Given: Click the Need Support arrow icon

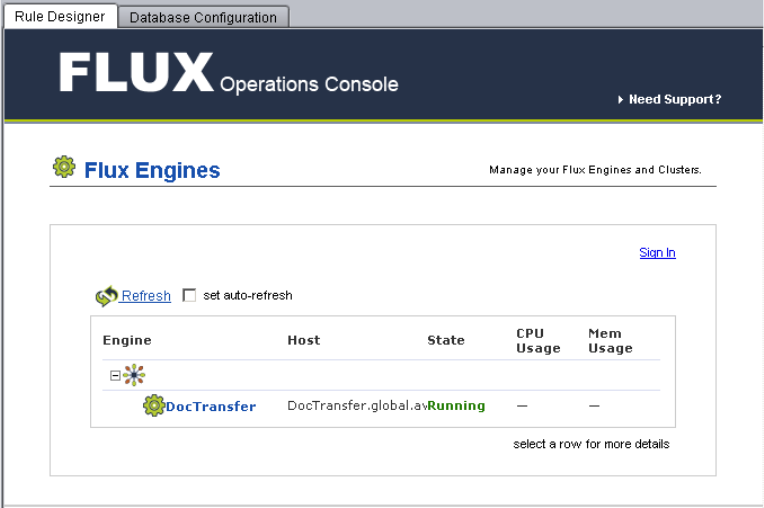Looking at the screenshot, I should click(621, 100).
